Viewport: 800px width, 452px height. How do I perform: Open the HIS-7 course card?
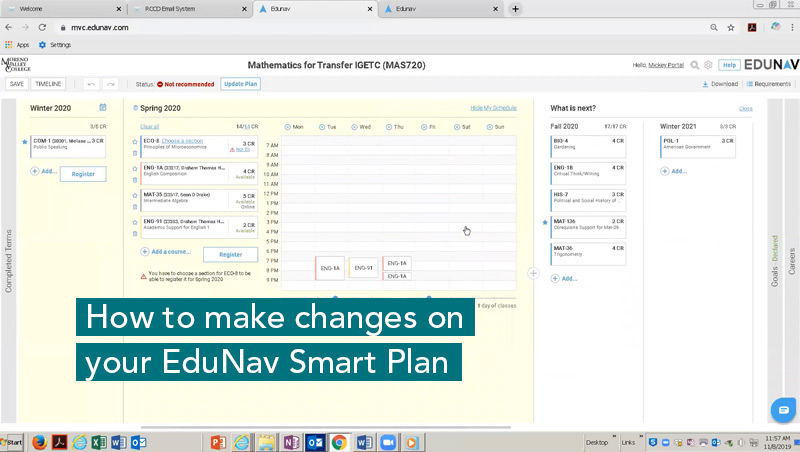(588, 200)
